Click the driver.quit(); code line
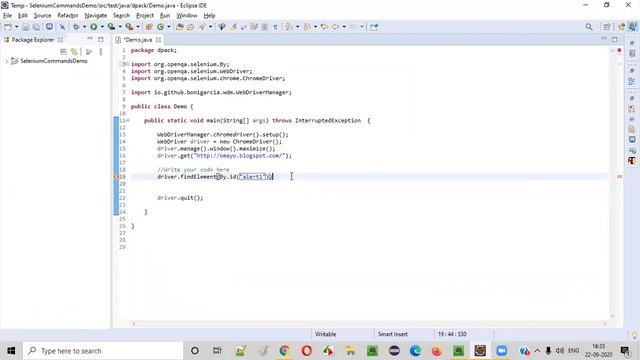The width and height of the screenshot is (640, 360). [x=180, y=198]
